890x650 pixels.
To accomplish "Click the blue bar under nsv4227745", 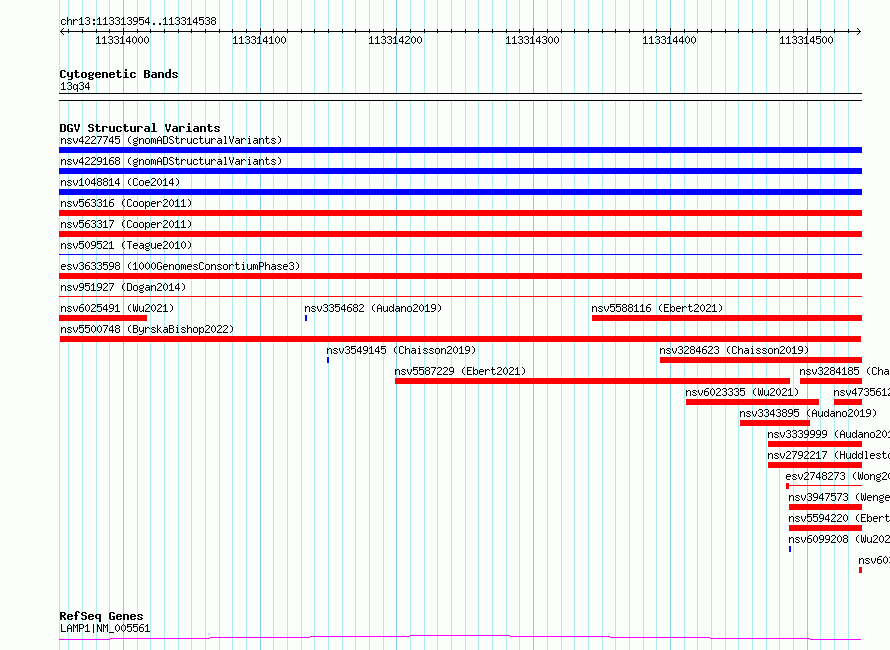I will coord(460,150).
